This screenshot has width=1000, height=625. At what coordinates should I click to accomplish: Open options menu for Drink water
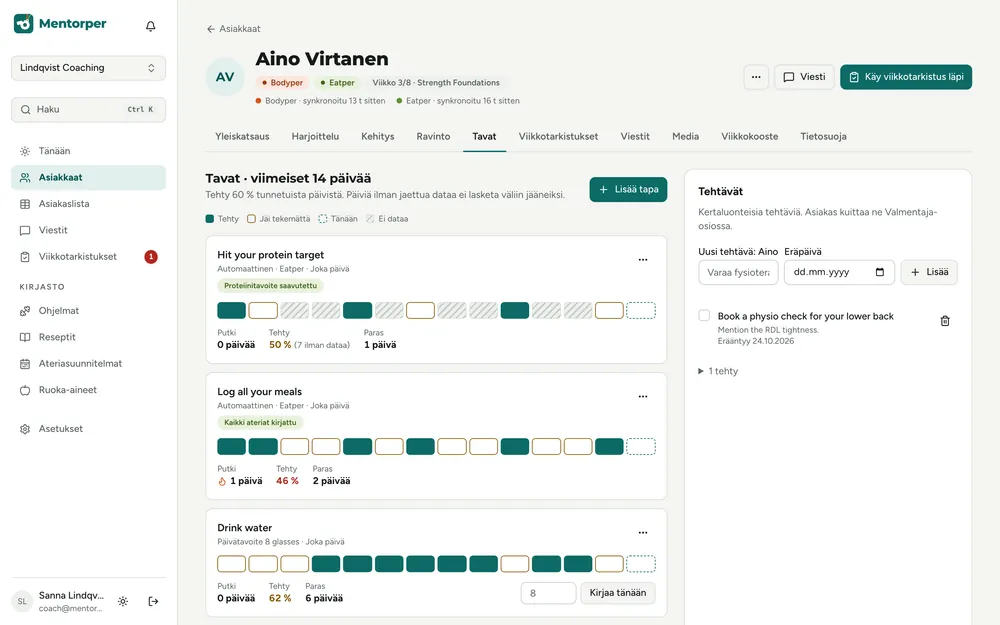(x=643, y=533)
